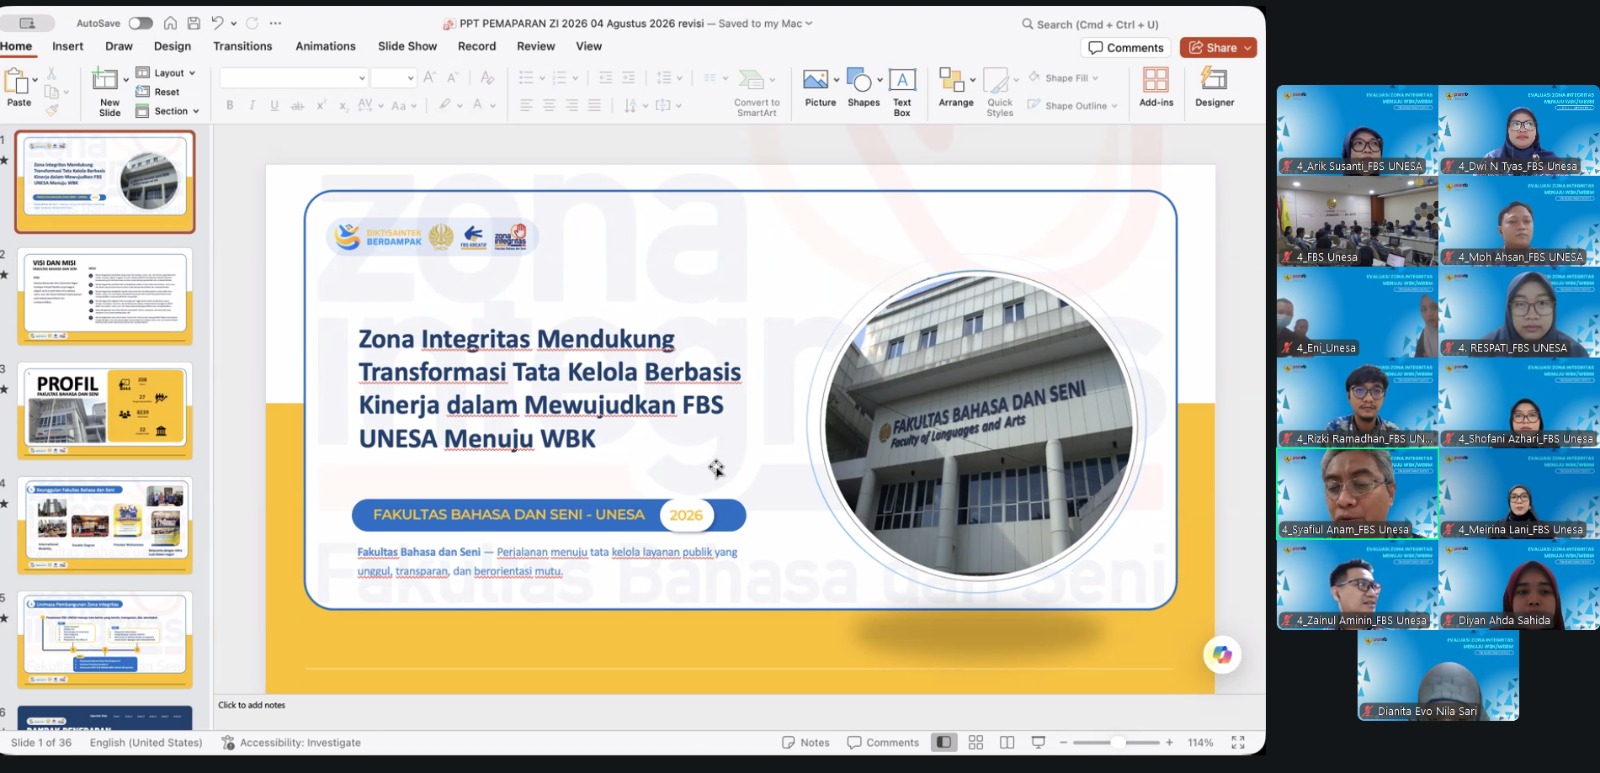Image resolution: width=1600 pixels, height=773 pixels.
Task: Open the Share dropdown chevron
Action: pos(1248,48)
